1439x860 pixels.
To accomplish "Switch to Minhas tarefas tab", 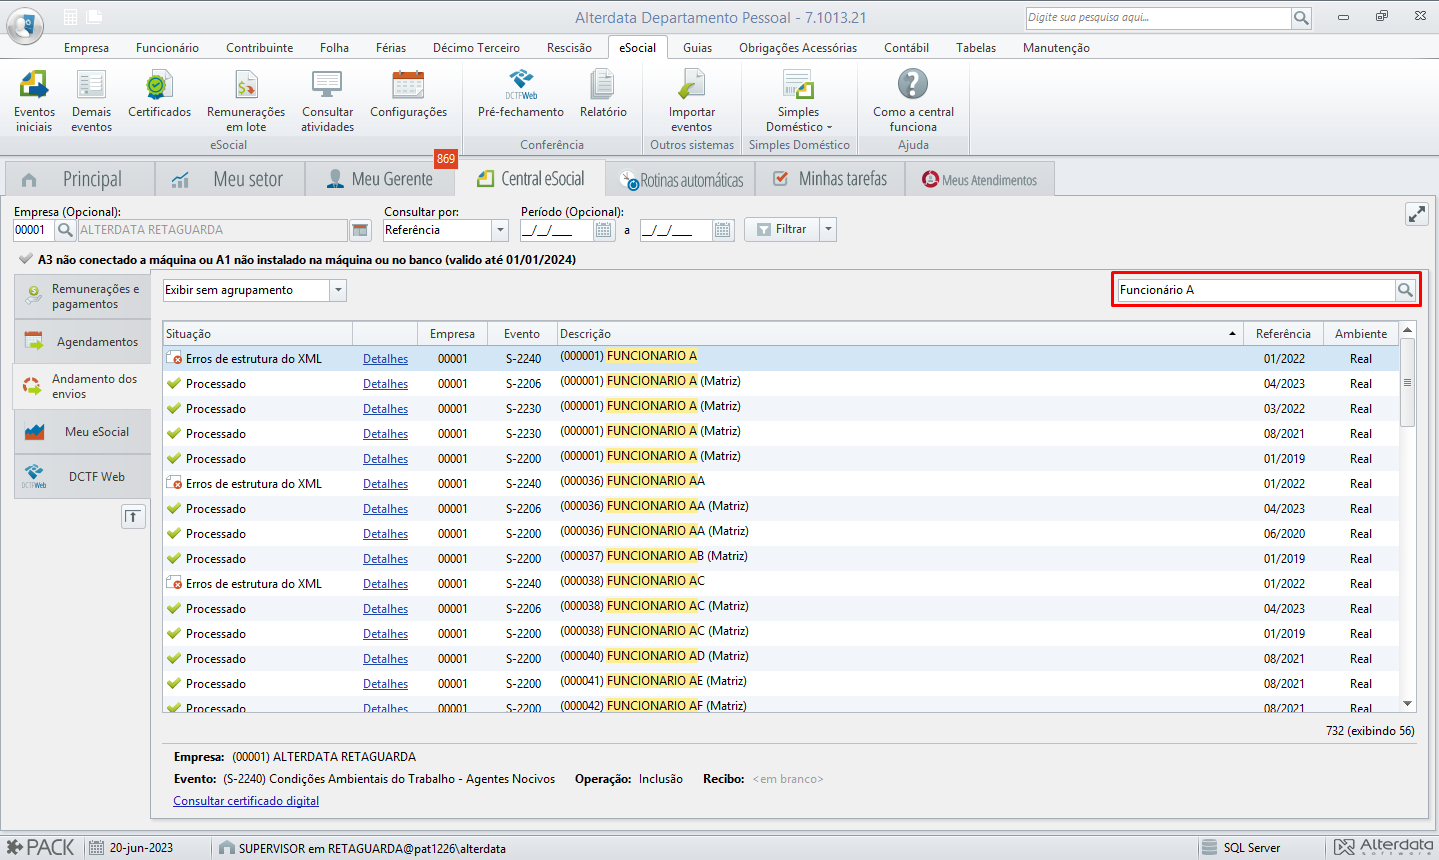I will 830,179.
